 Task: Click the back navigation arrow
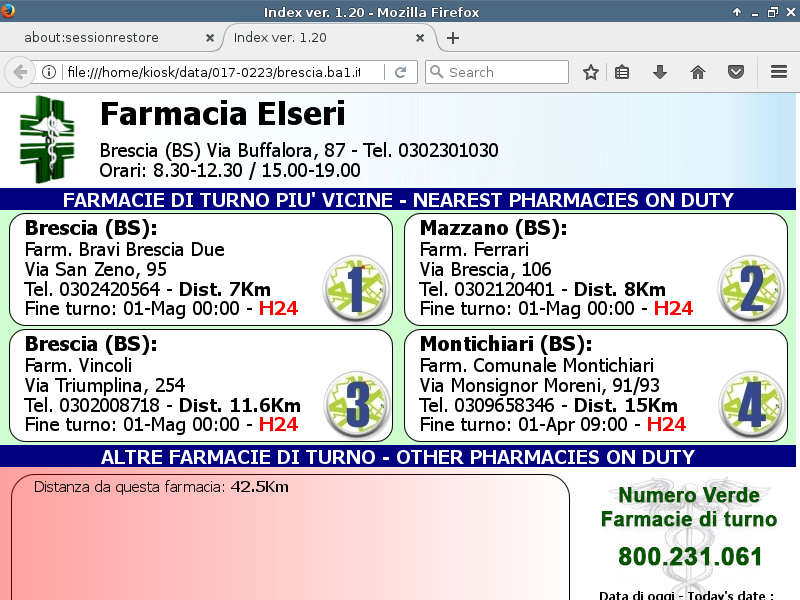coord(19,72)
